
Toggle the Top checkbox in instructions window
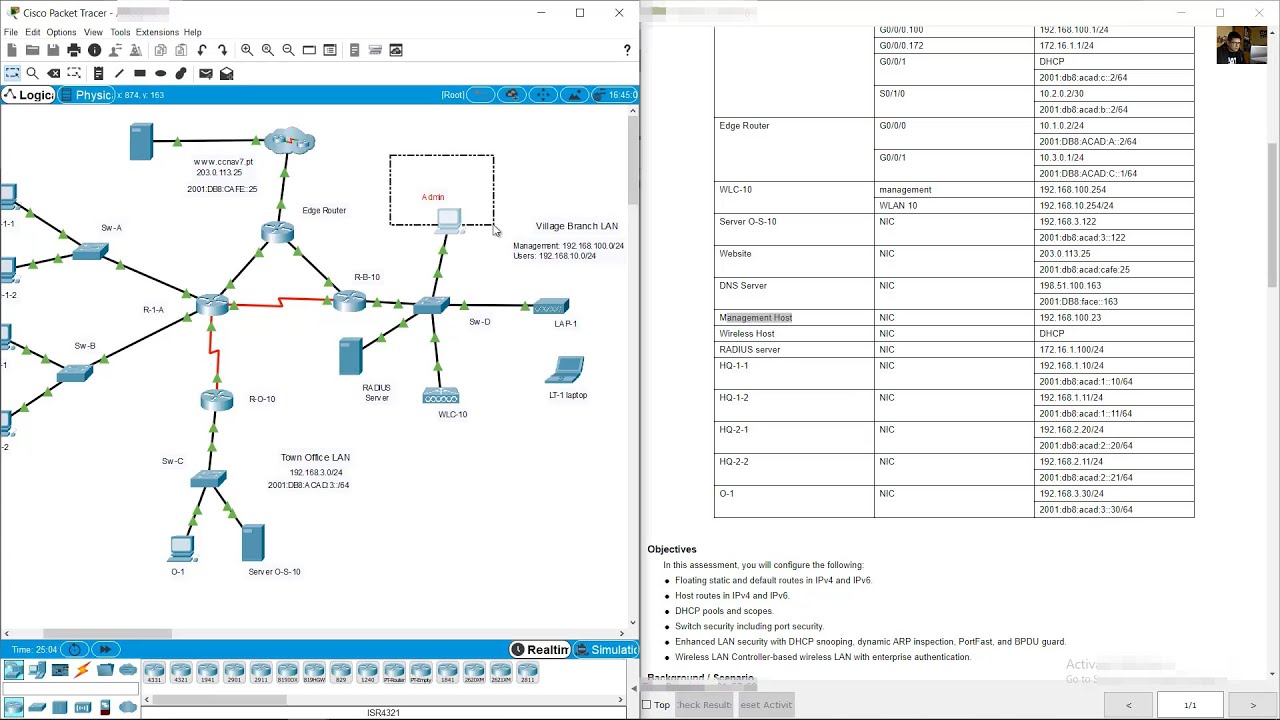click(x=647, y=705)
